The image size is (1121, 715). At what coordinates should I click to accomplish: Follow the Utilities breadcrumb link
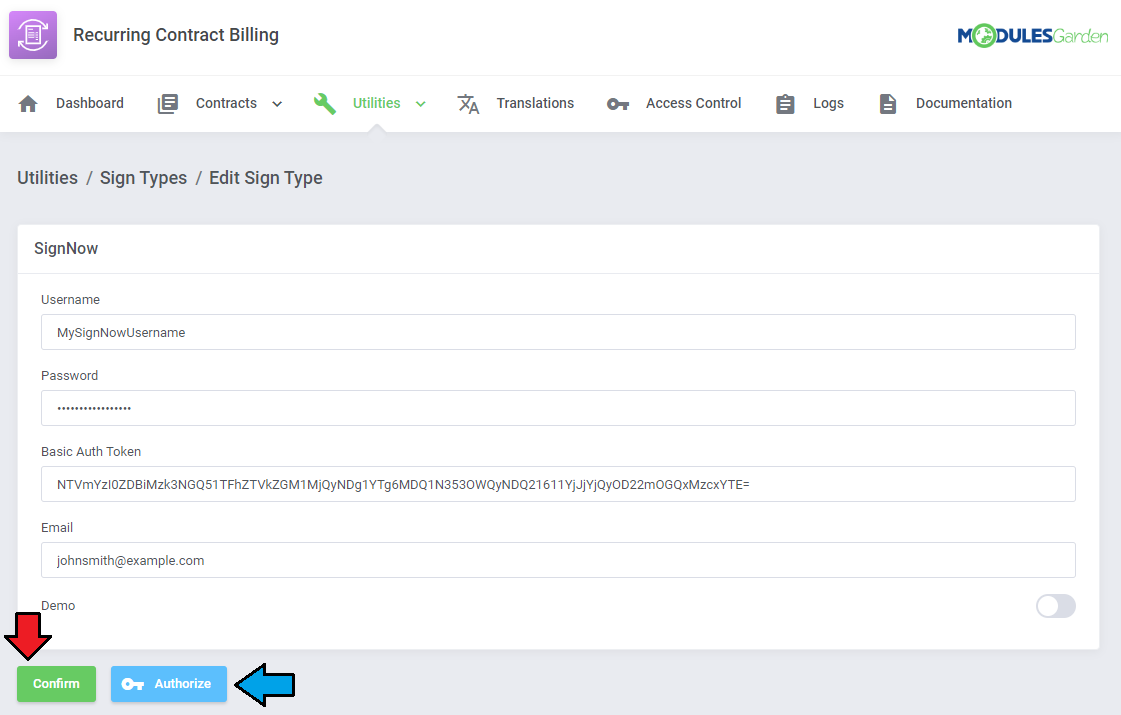47,177
